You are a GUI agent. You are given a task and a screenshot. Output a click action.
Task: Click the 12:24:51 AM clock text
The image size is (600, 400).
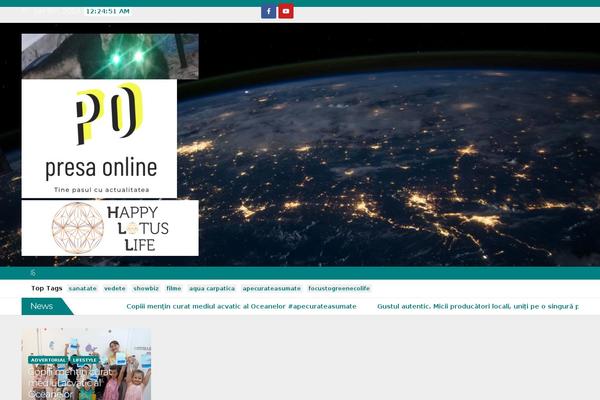tap(108, 11)
